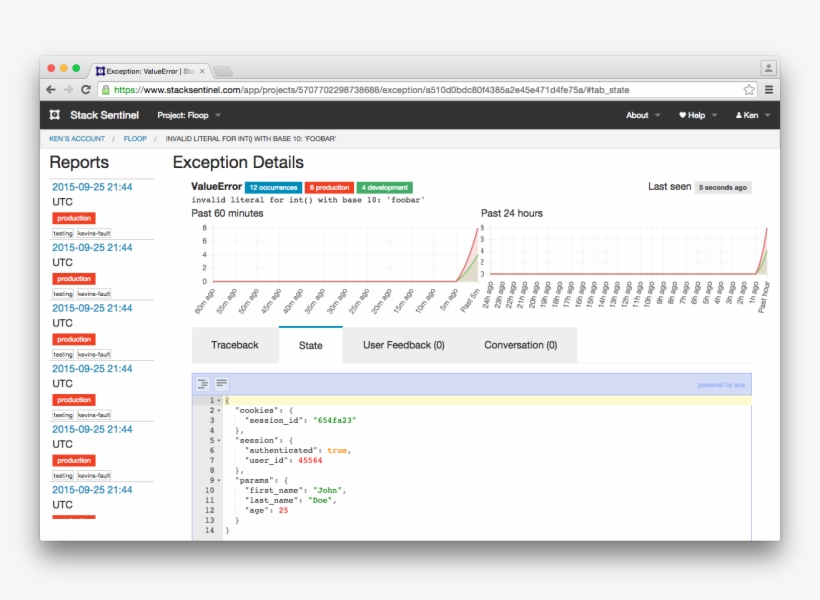Viewport: 820px width, 600px height.
Task: Collapse the "cookies" block fold arrow
Action: tap(219, 411)
